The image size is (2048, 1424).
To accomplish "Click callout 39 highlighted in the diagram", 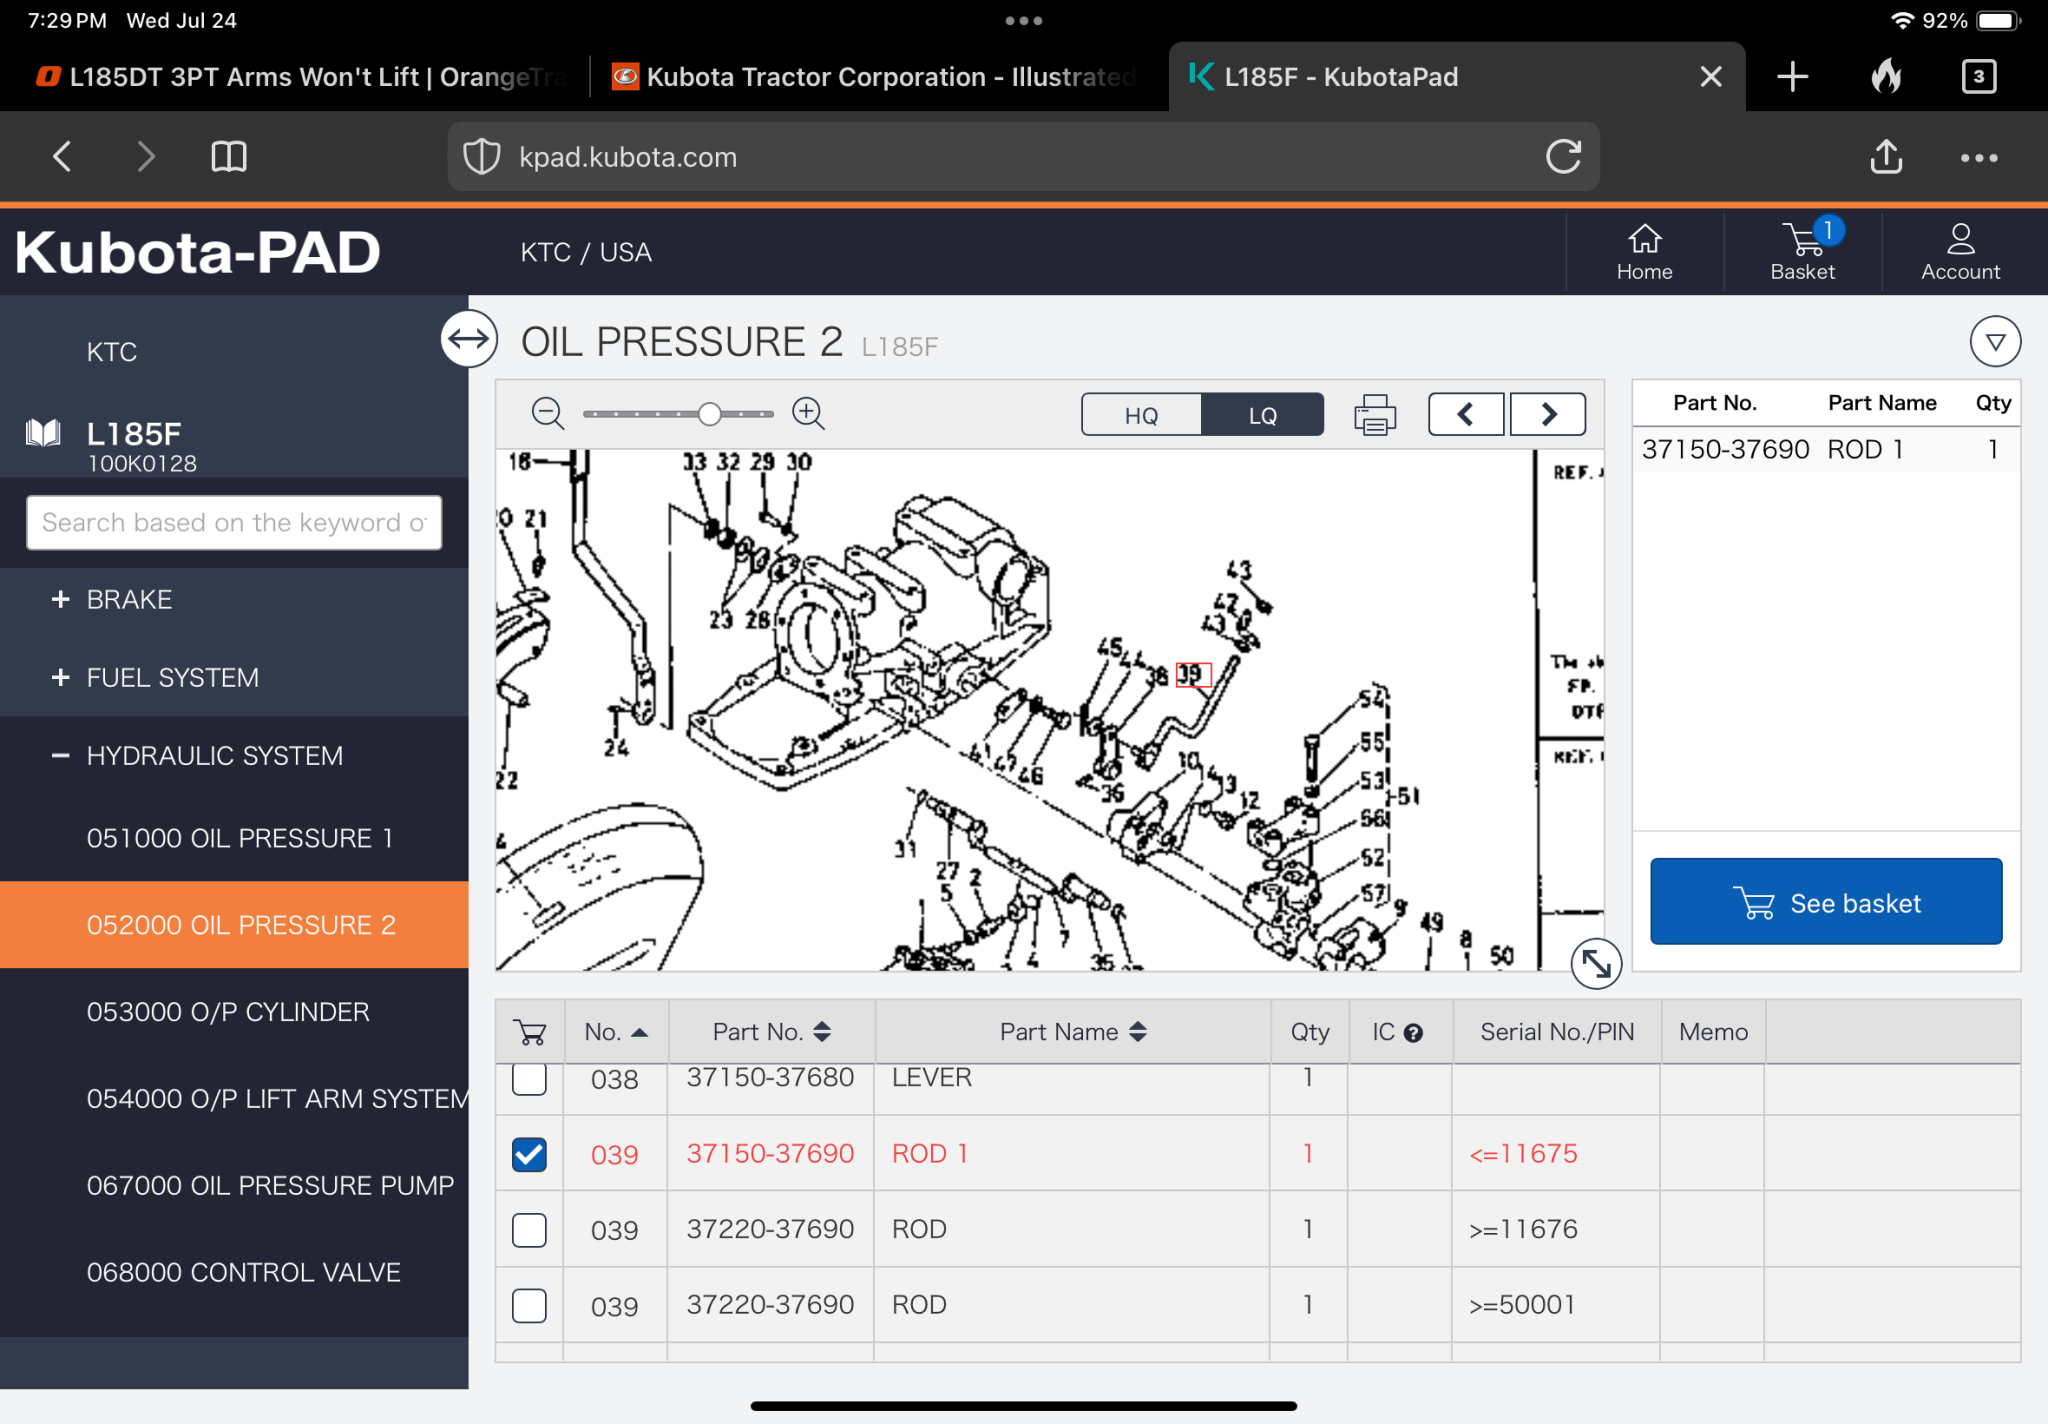I will coord(1192,675).
